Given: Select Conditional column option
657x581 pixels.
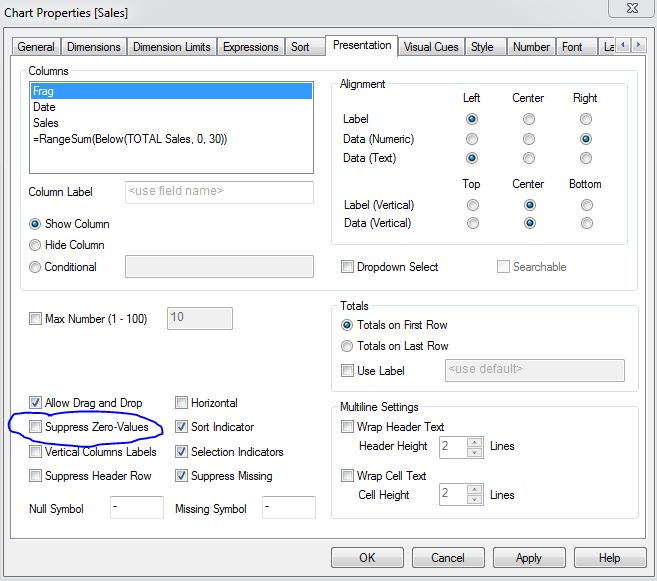Looking at the screenshot, I should 35,267.
